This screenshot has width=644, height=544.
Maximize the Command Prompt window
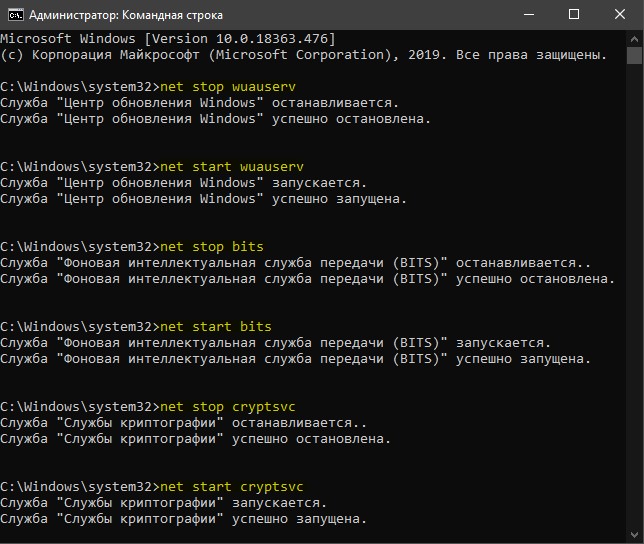point(574,15)
